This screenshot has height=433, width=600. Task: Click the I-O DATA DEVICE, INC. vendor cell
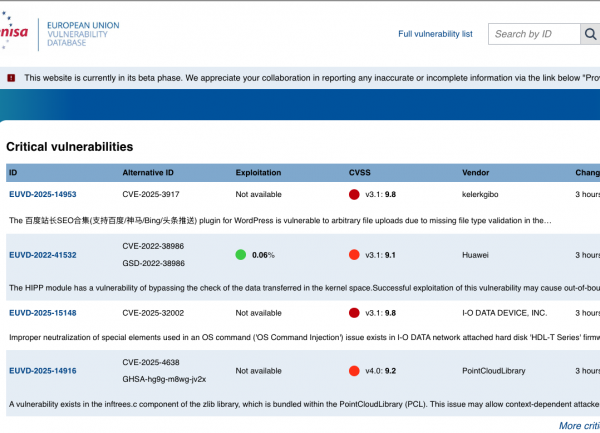(505, 313)
